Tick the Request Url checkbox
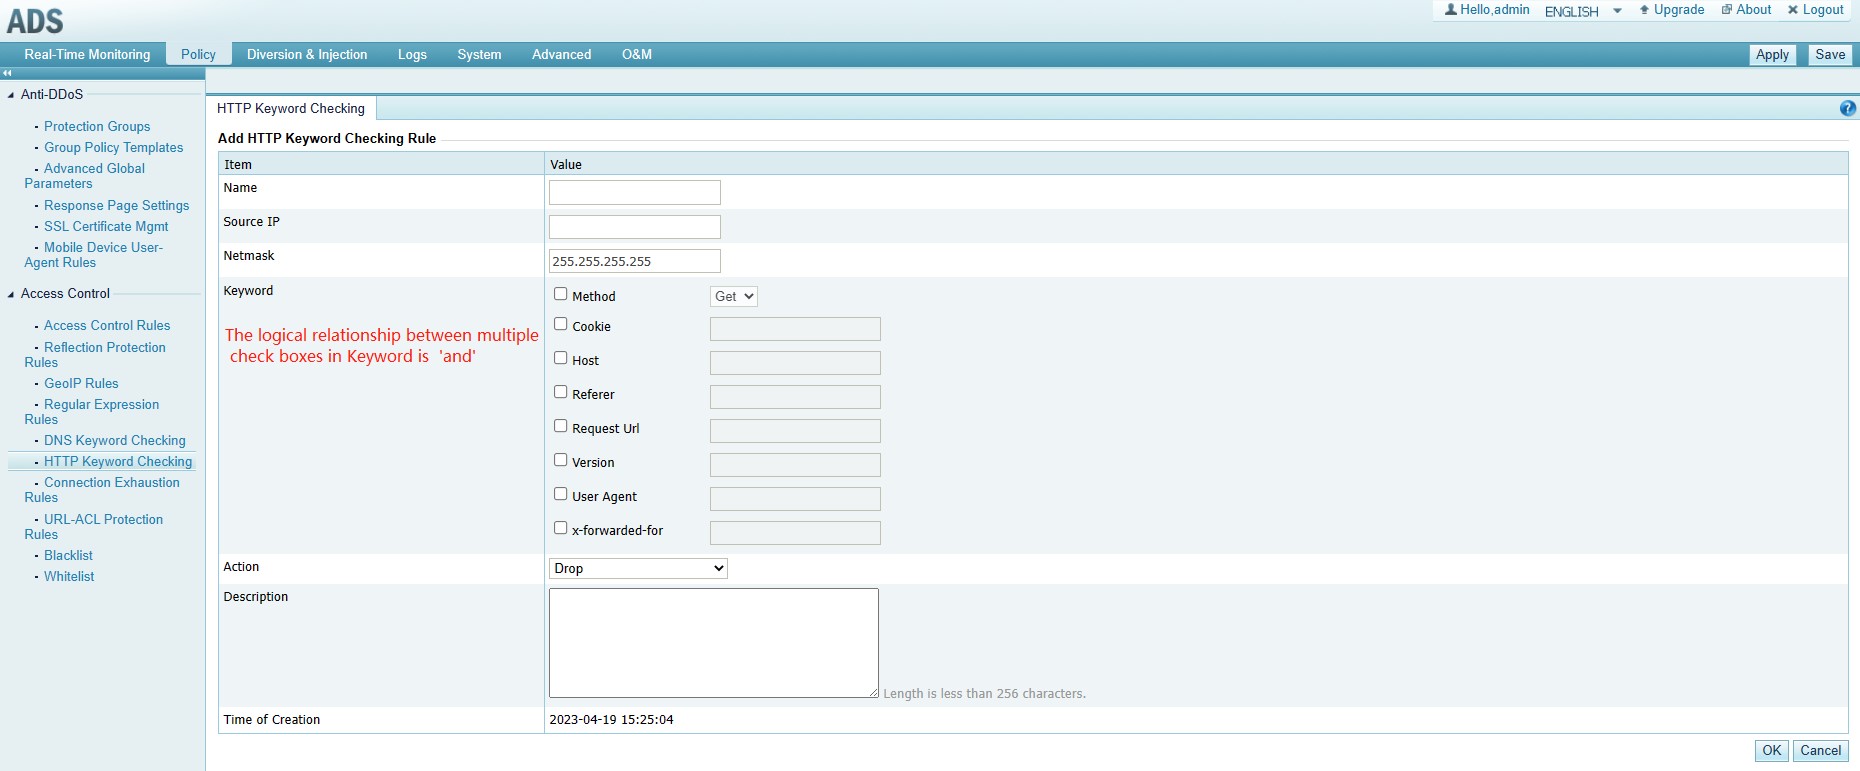 [x=561, y=426]
